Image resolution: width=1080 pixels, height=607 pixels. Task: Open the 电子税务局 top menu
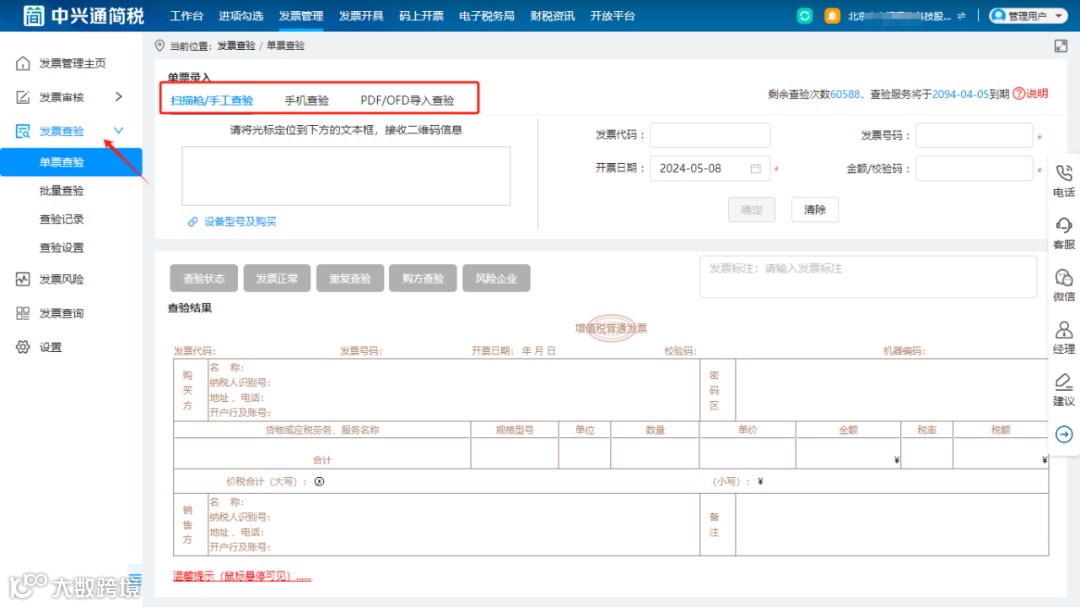click(x=486, y=16)
